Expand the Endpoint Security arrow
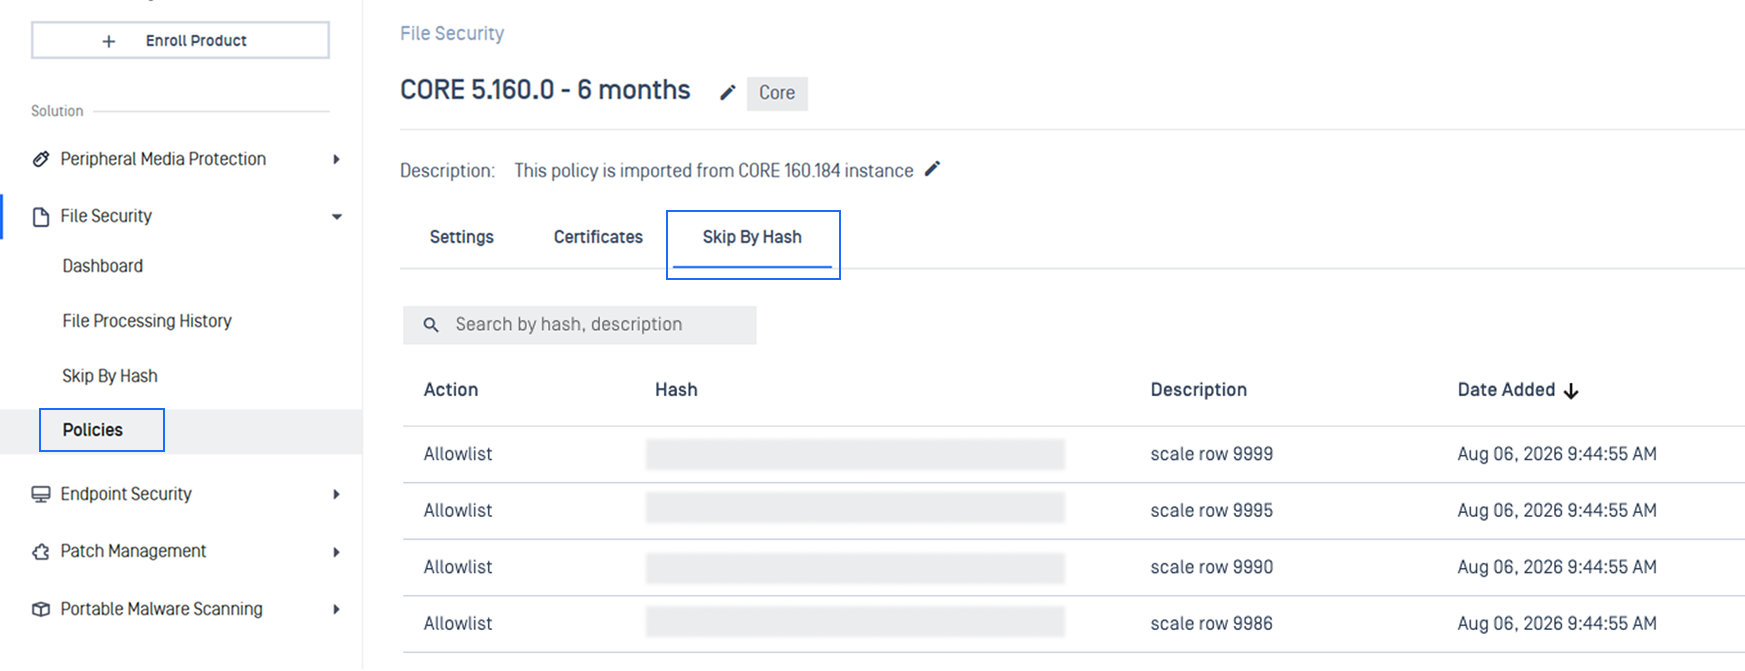 pos(336,494)
